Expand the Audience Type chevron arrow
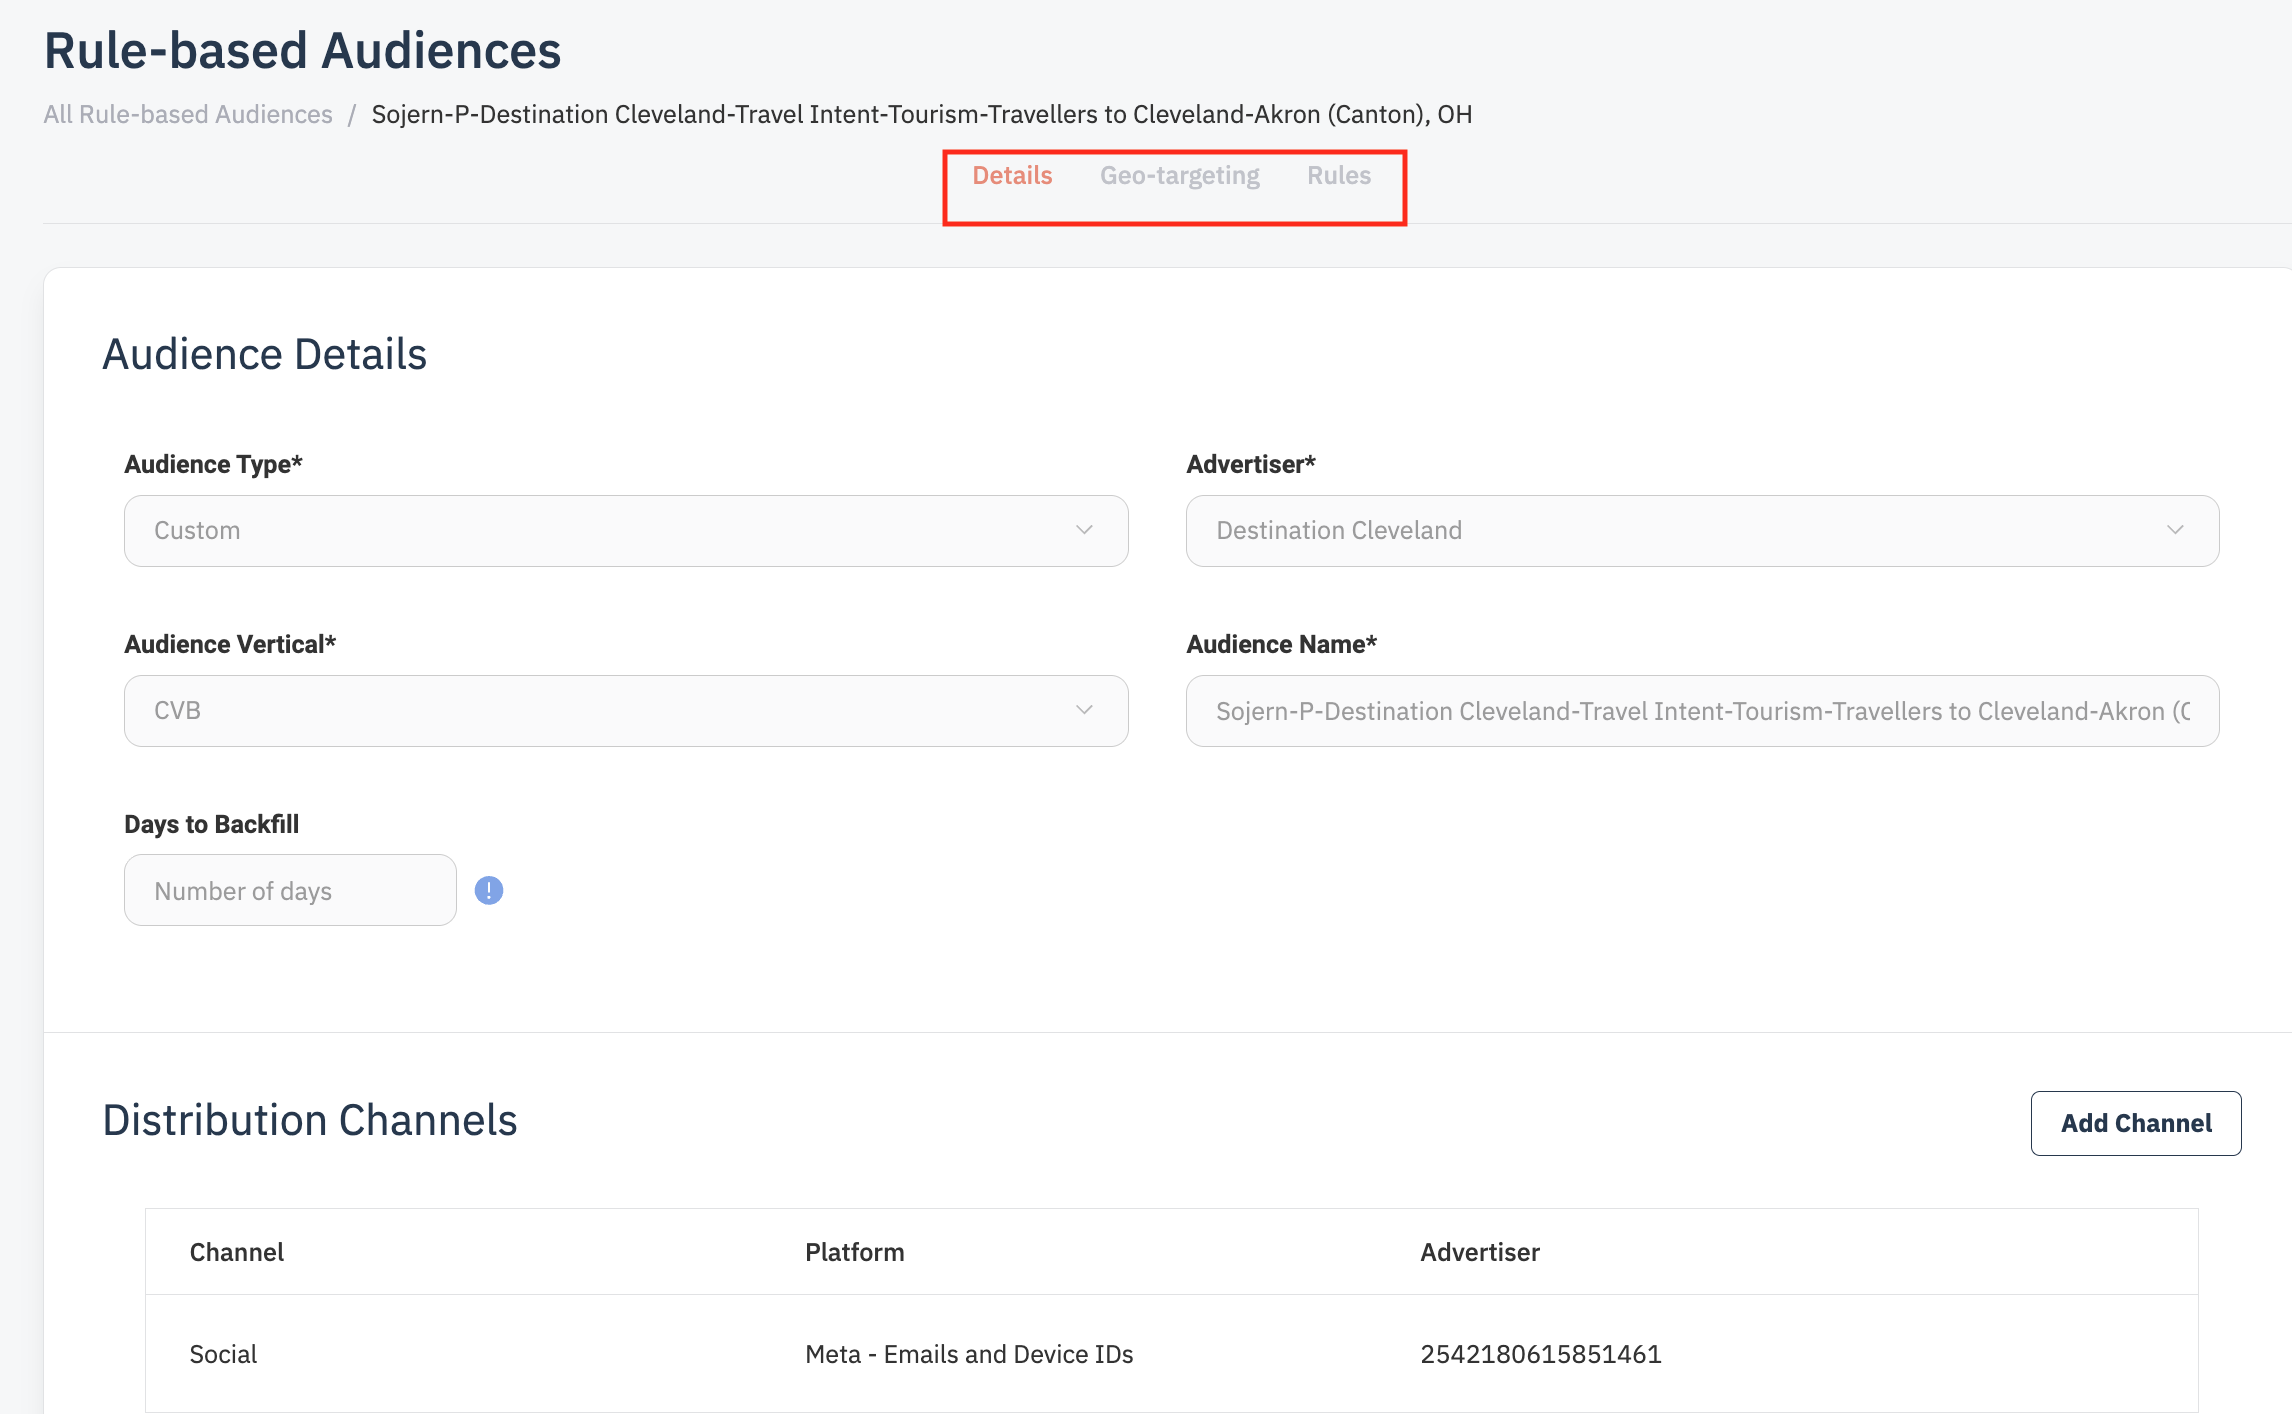The image size is (2292, 1414). point(1084,530)
